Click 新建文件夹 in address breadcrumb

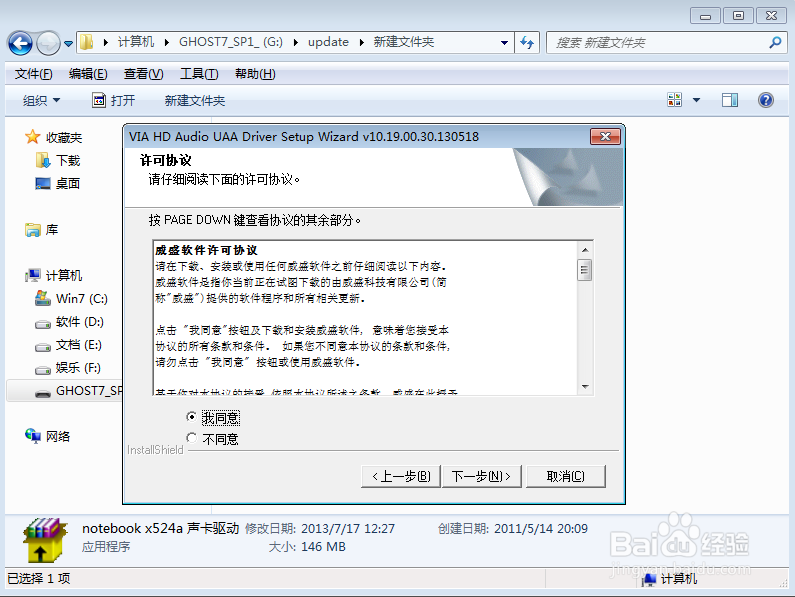point(404,42)
